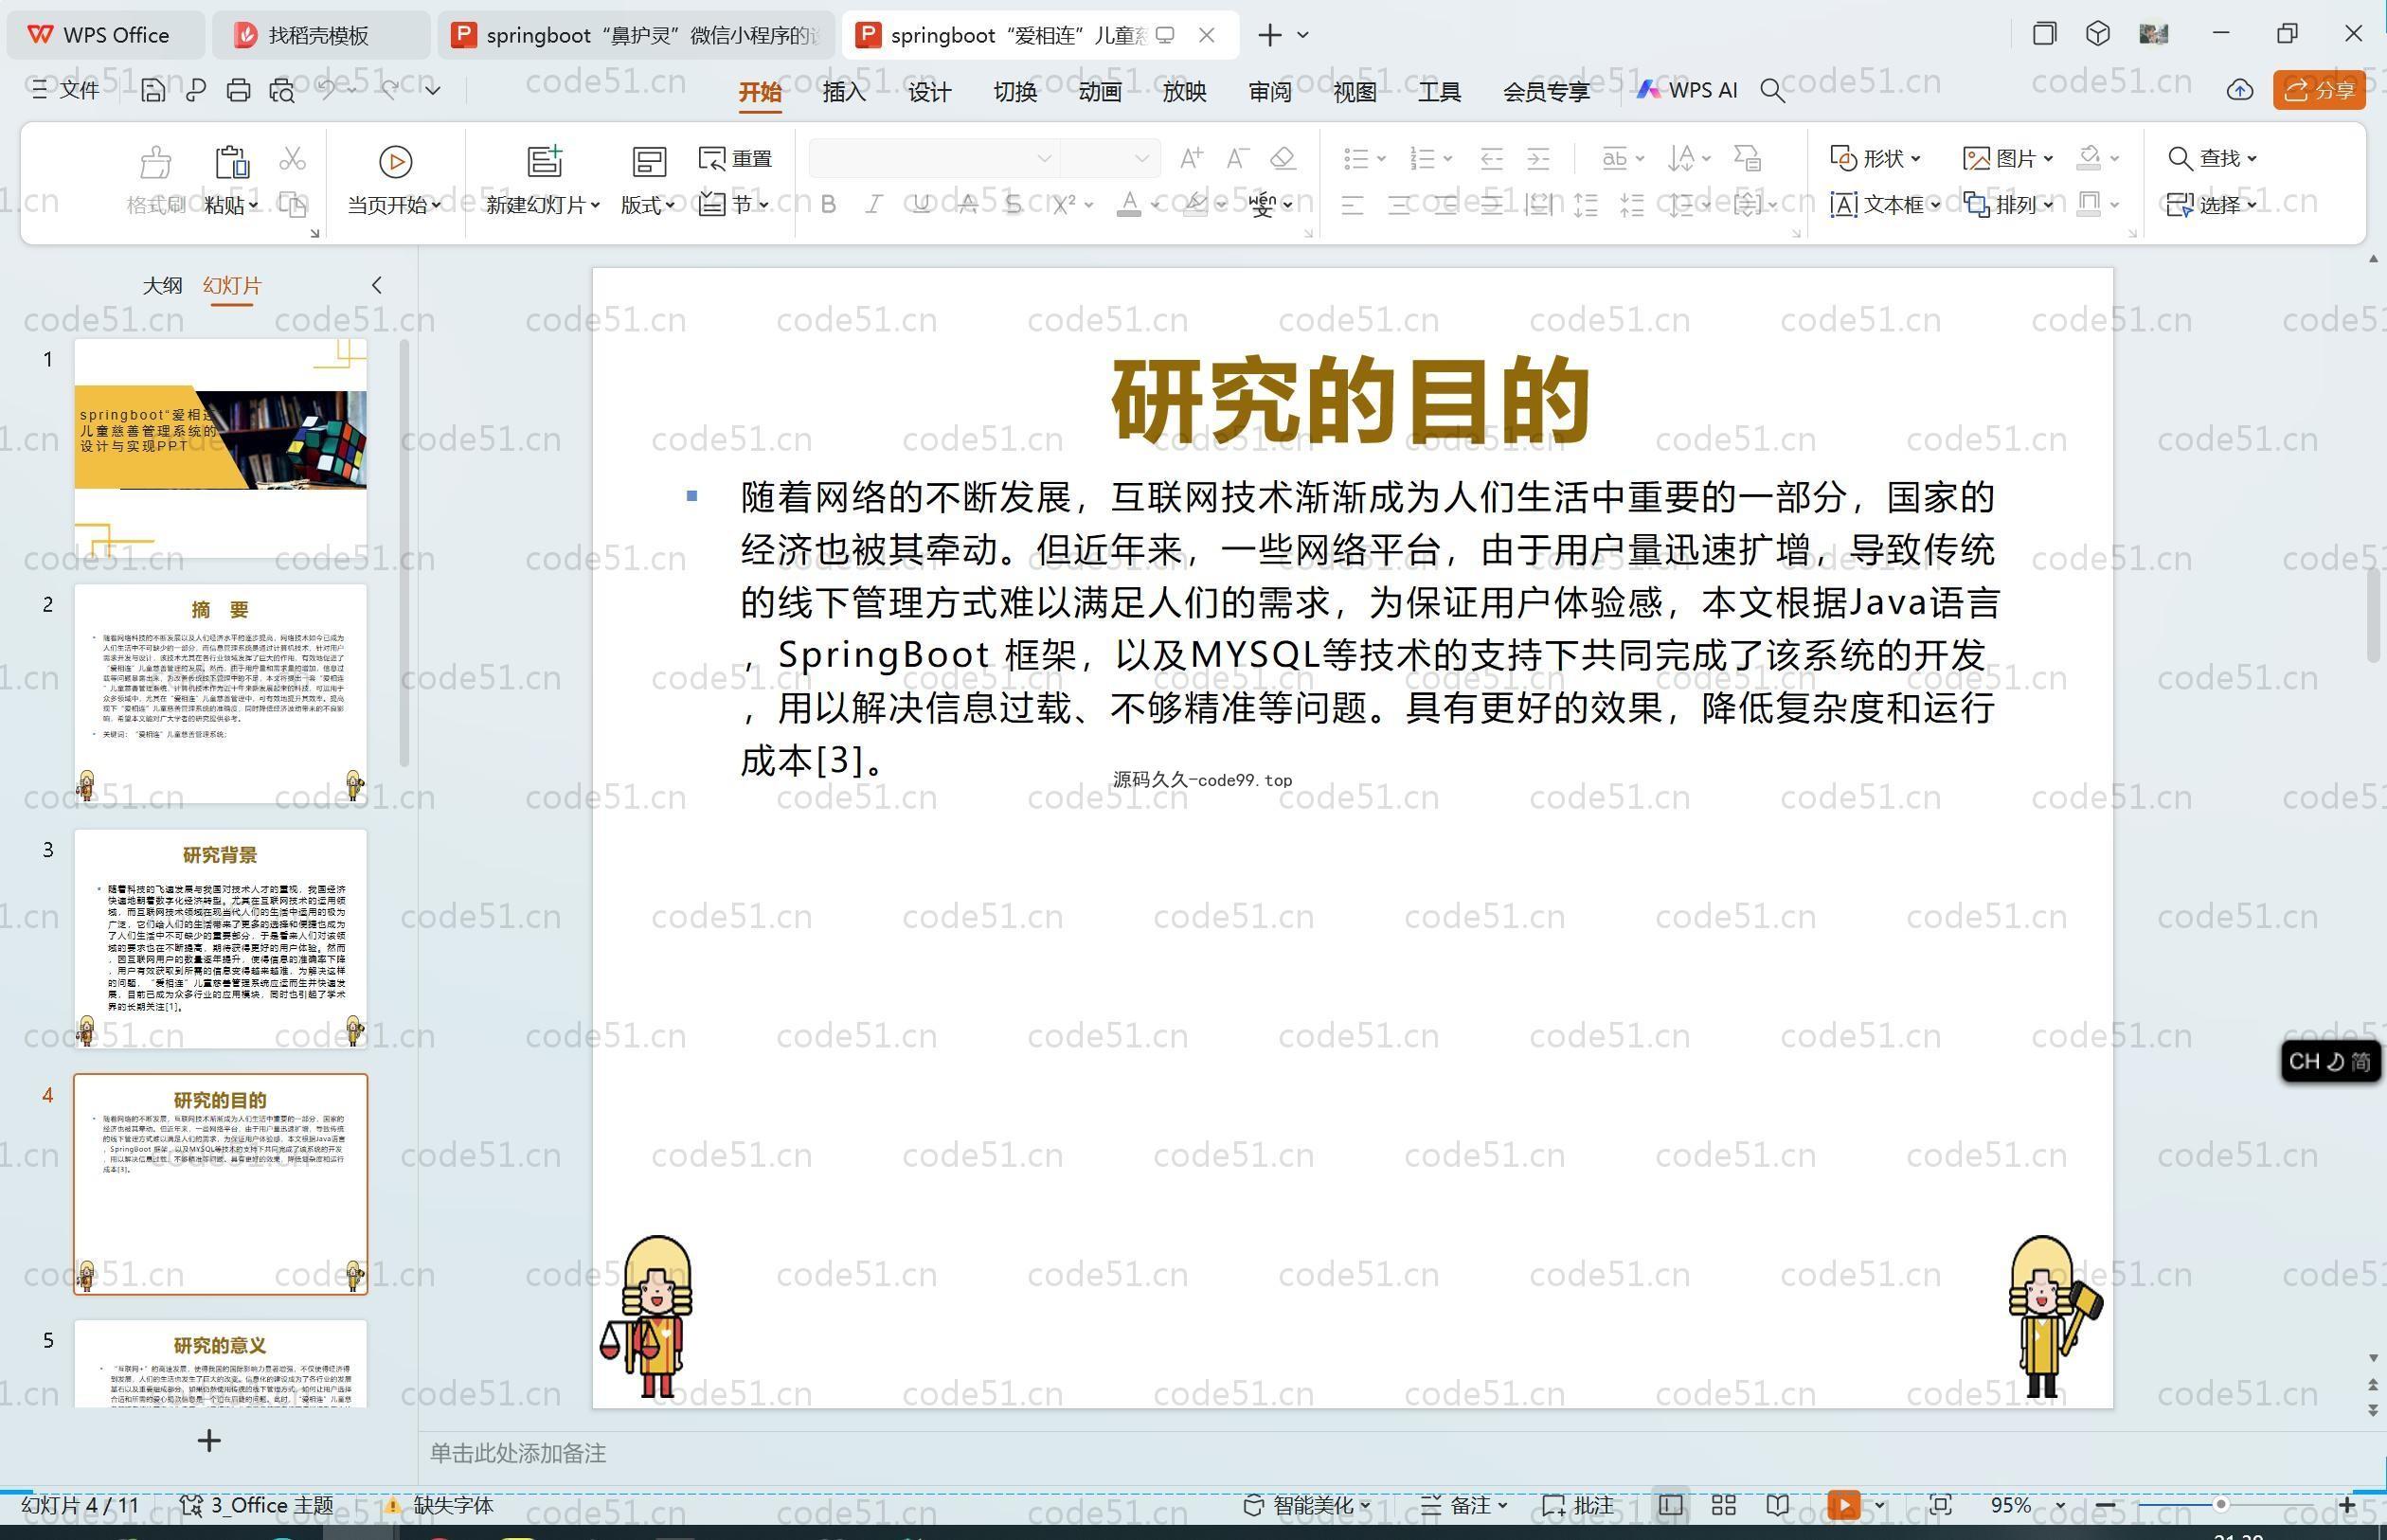Viewport: 2387px width, 1540px height.
Task: Start slideshow from current page play icon
Action: point(395,161)
